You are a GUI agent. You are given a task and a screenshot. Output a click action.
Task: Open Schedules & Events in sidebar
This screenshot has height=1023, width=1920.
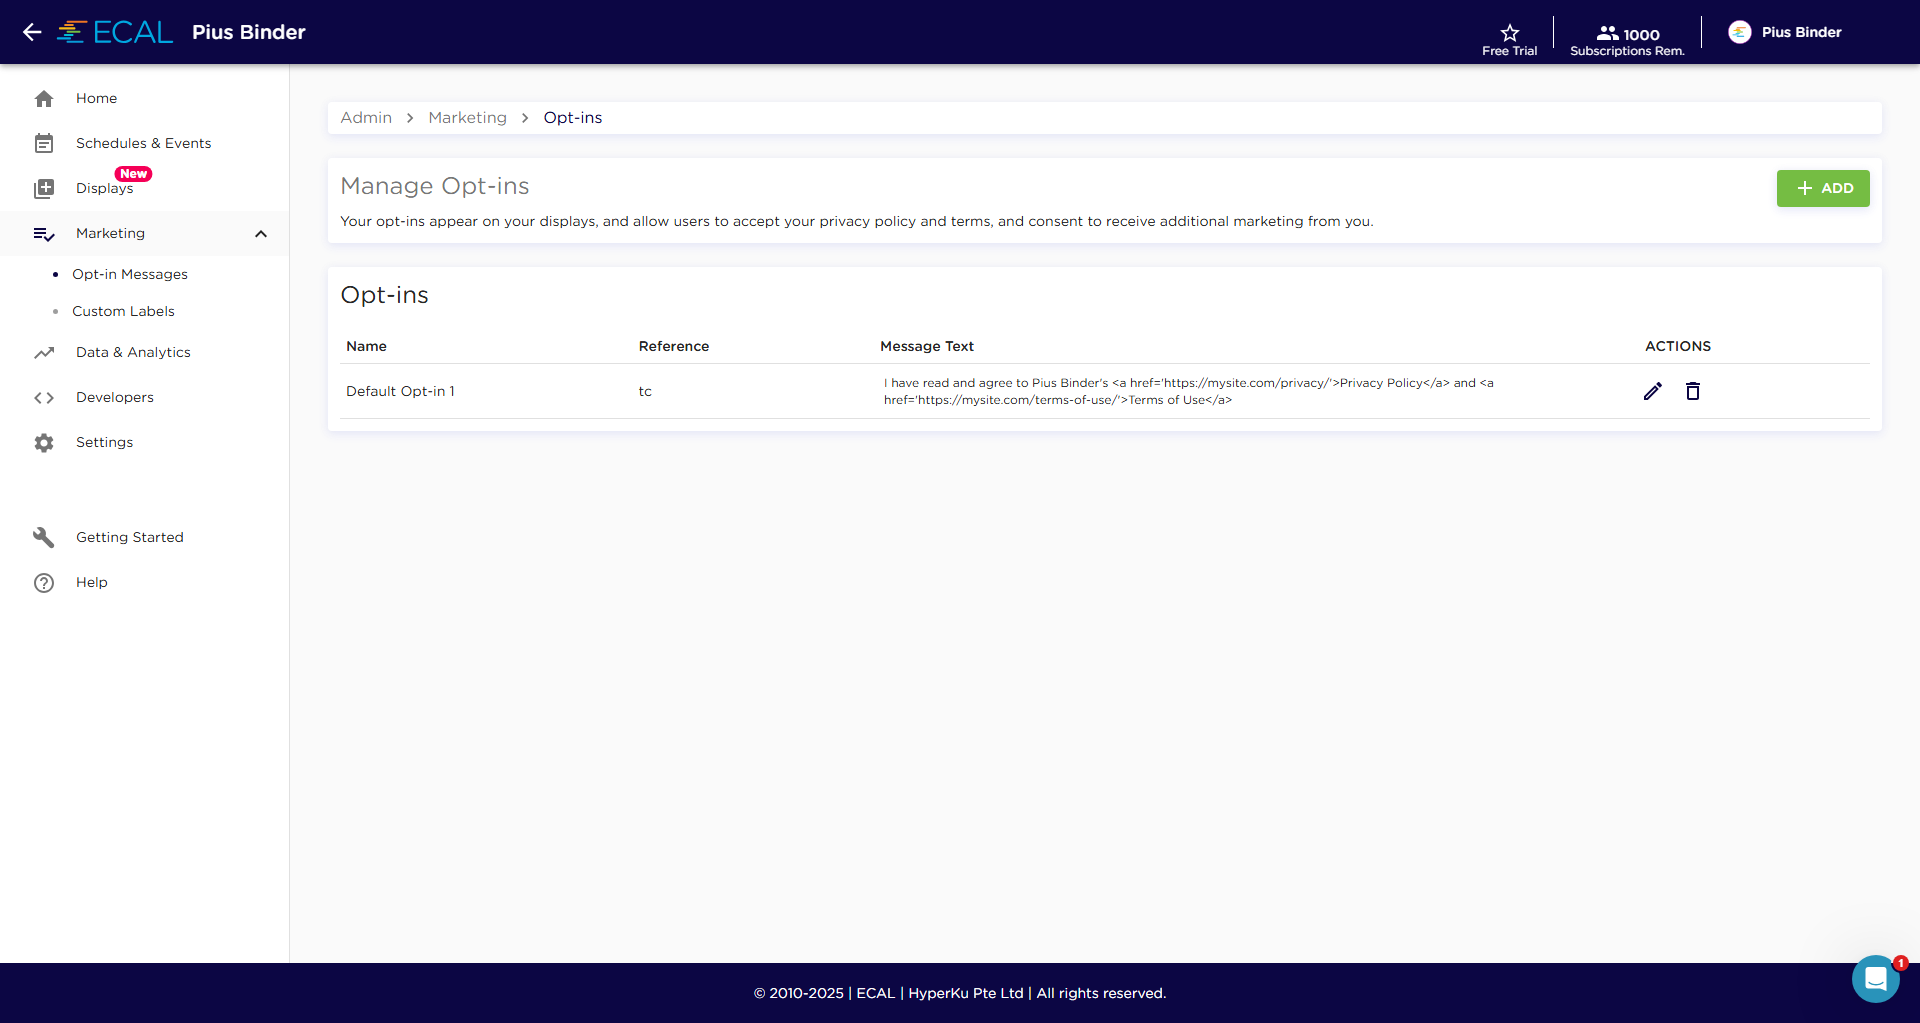point(143,143)
